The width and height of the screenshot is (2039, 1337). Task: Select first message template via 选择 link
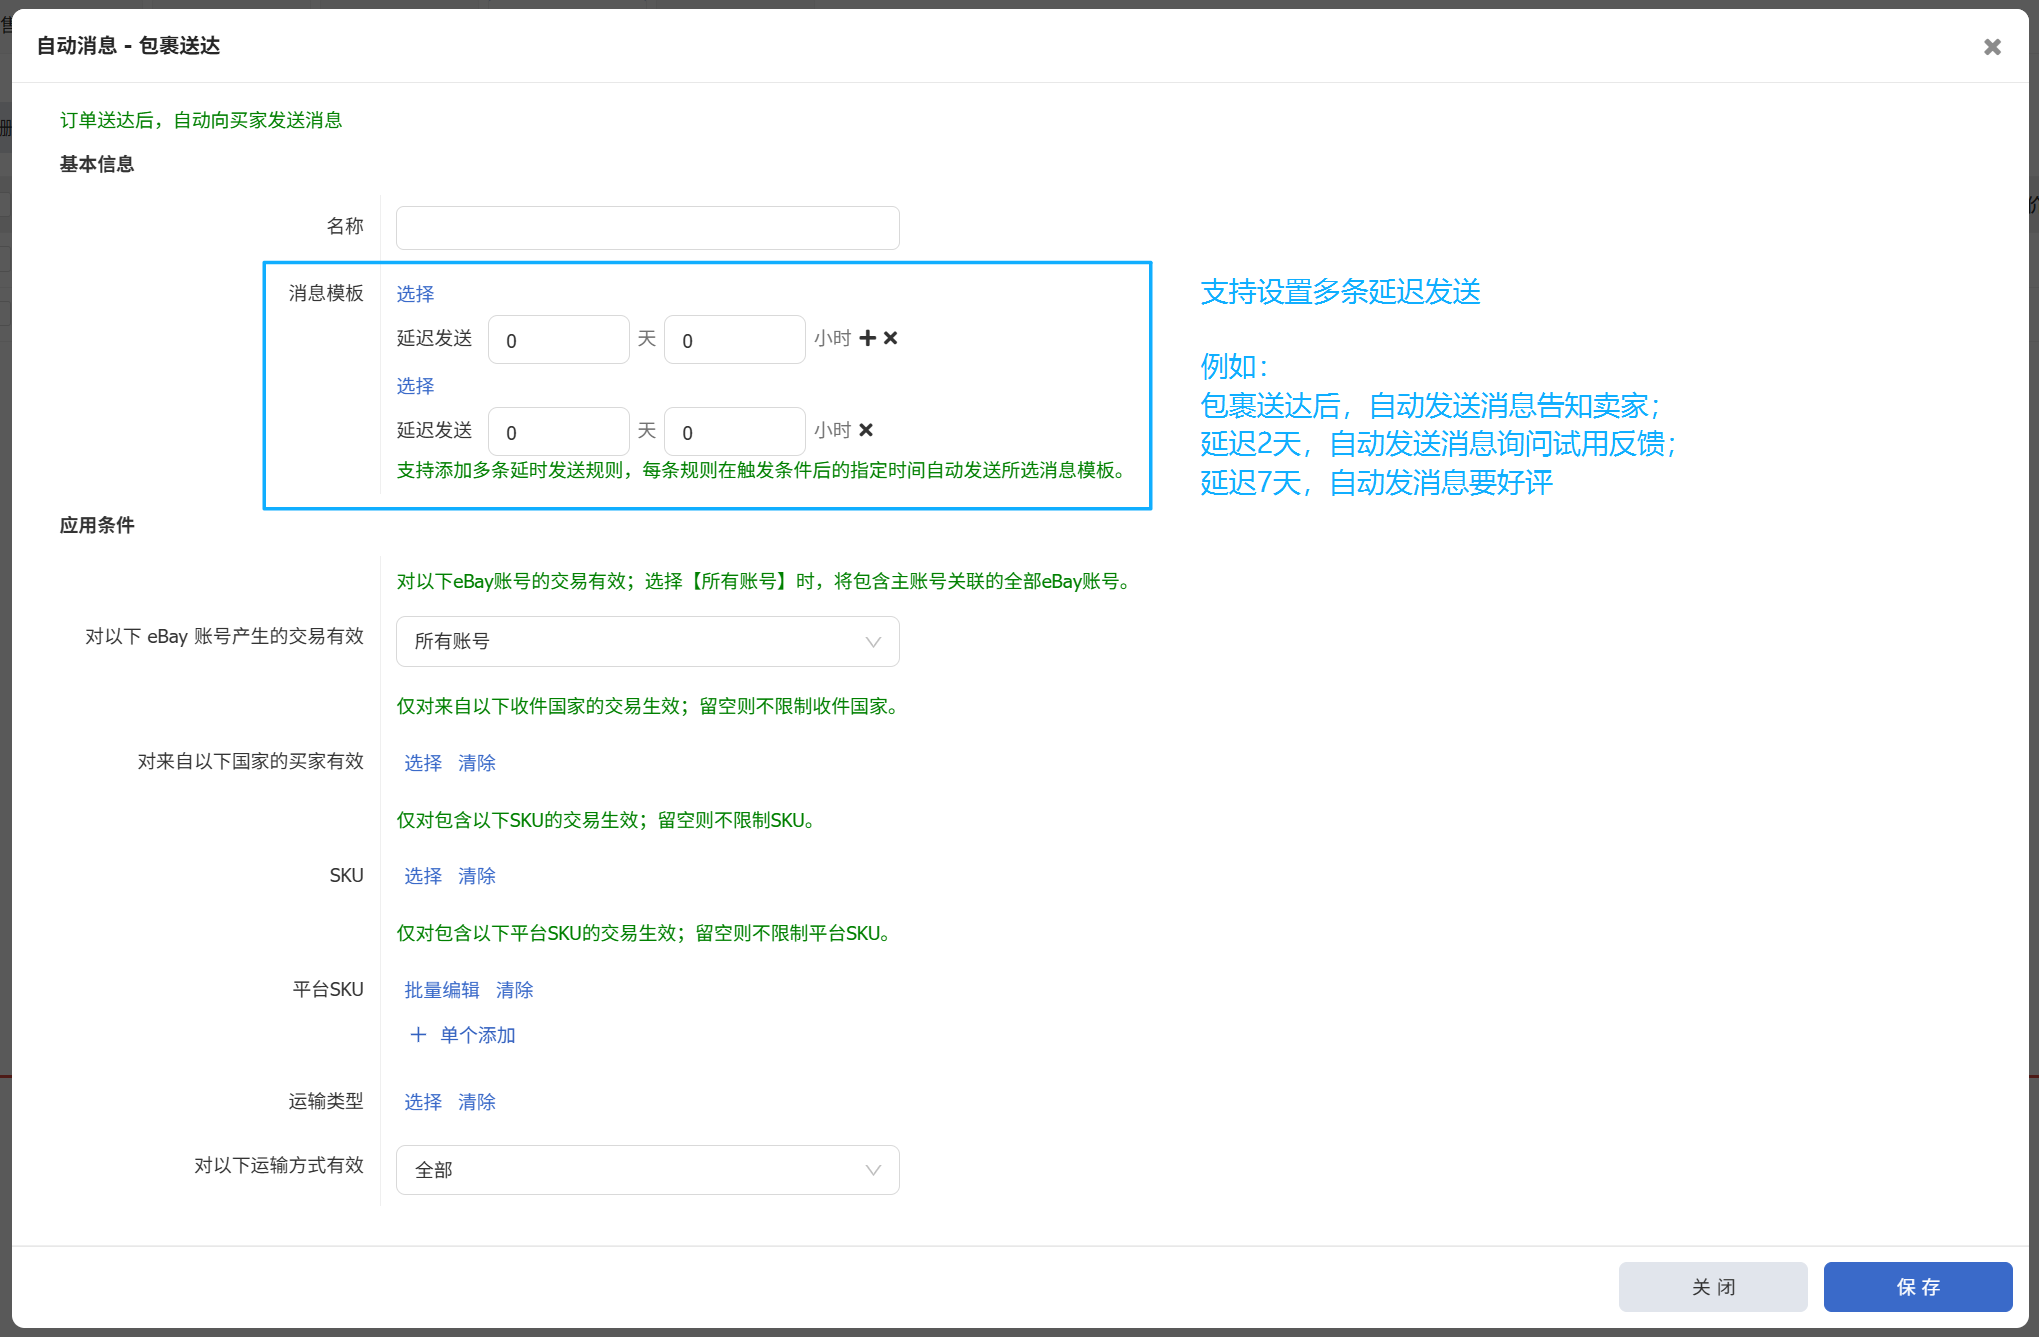click(415, 294)
